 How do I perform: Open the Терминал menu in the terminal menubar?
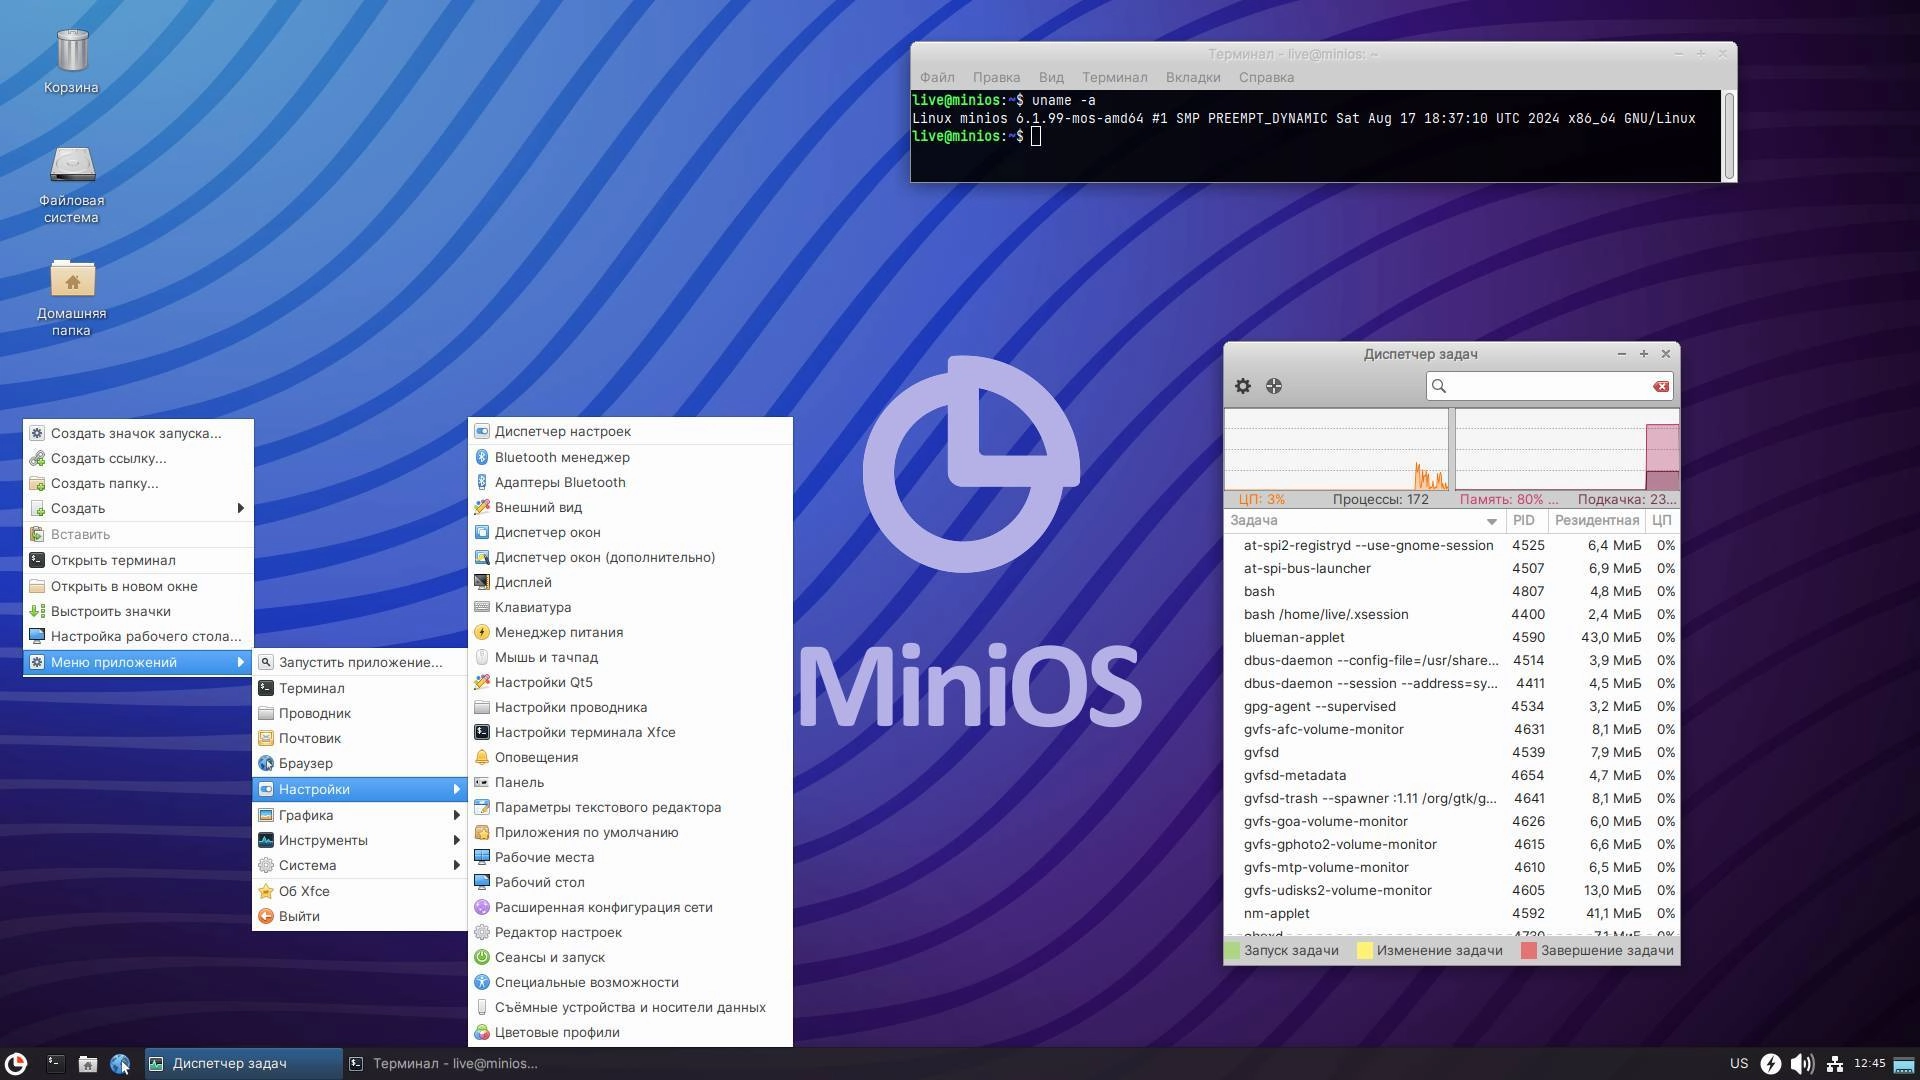pos(1114,77)
